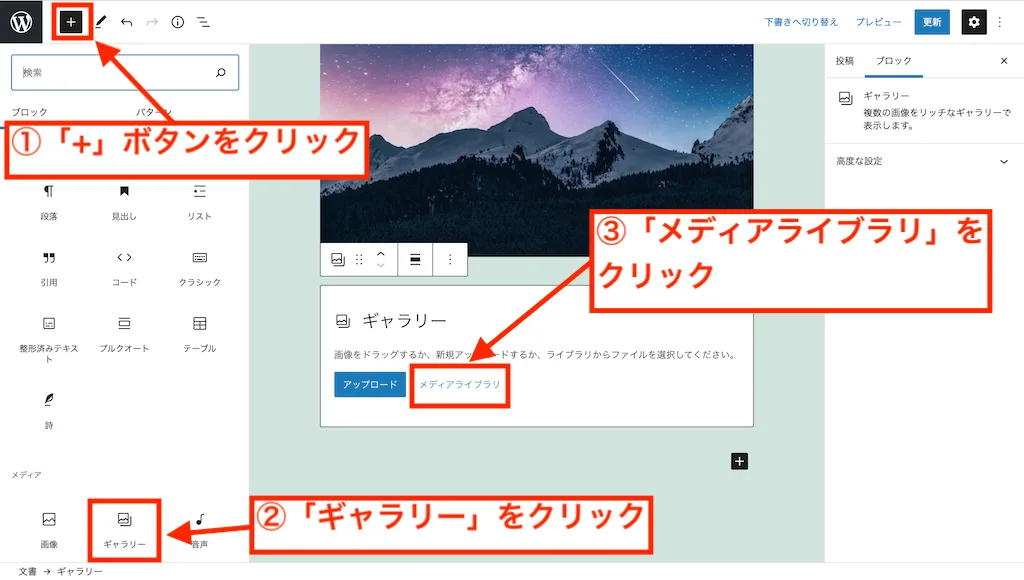Image resolution: width=1024 pixels, height=580 pixels.
Task: Insert a クラシック classic block
Action: pos(199,268)
